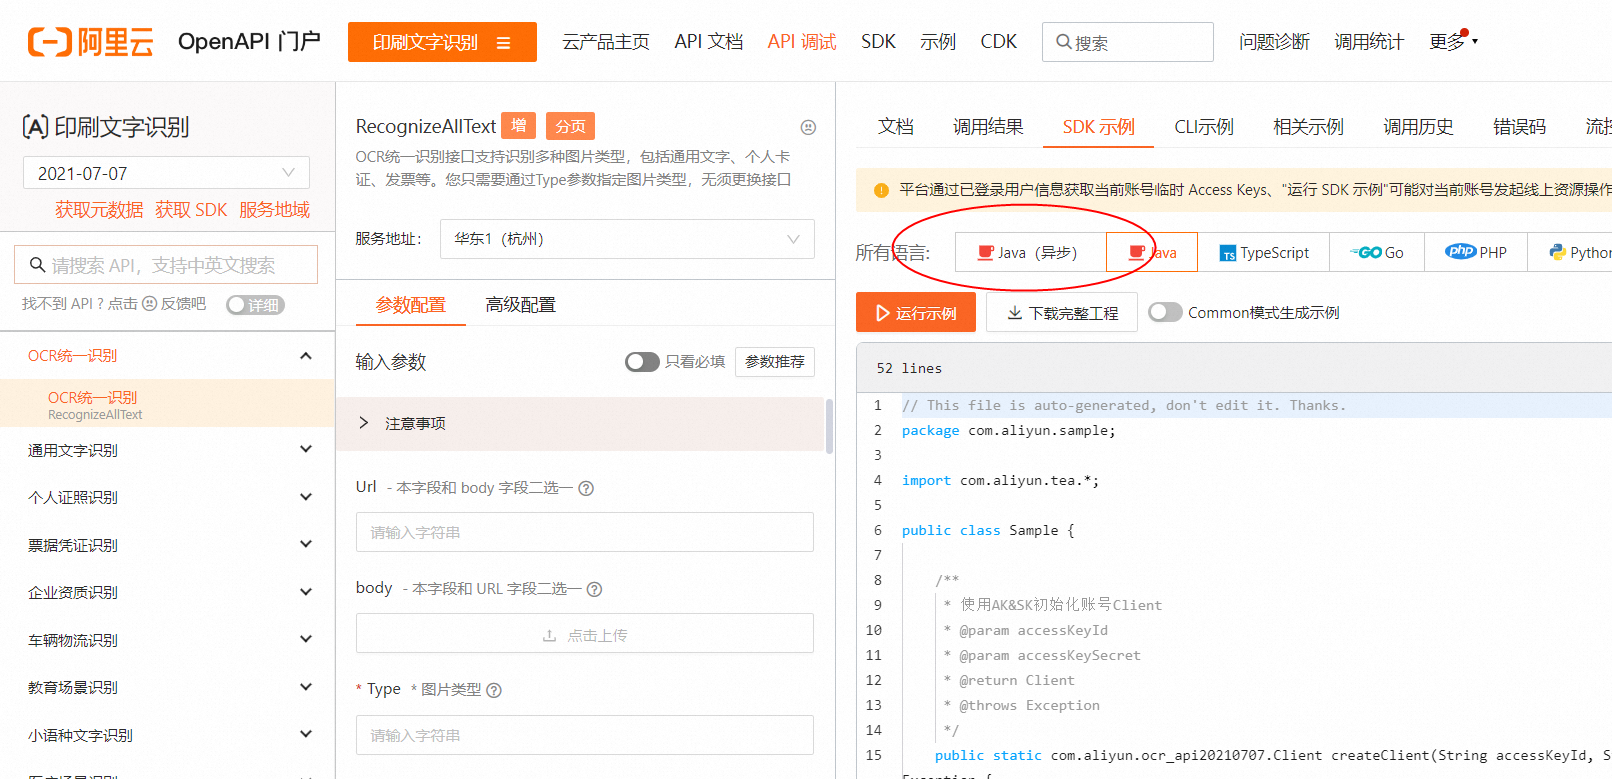Viewport: 1612px width, 779px height.
Task: Click the smiley icon beside 反馈吧
Action: click(150, 304)
